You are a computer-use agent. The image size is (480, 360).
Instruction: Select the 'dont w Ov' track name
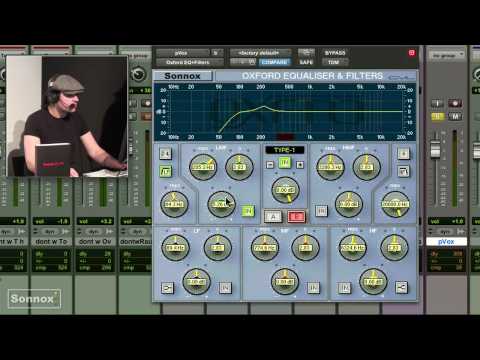point(95,241)
